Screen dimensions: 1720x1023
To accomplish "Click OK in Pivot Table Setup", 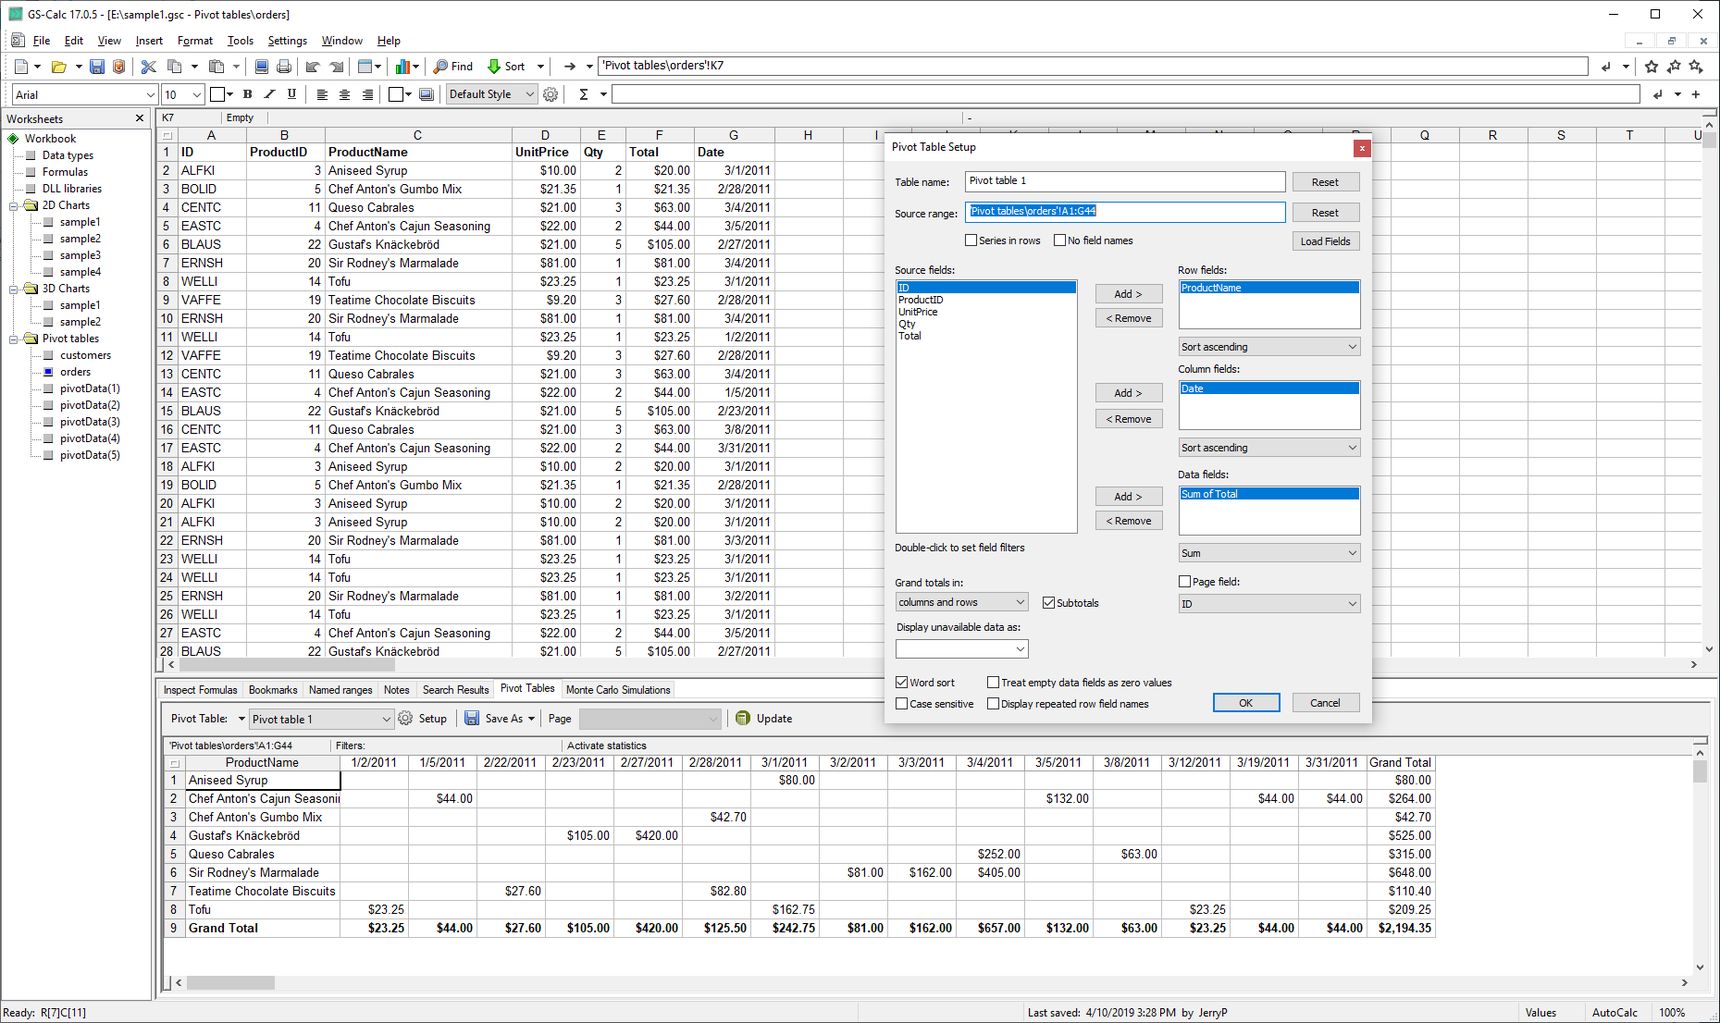I will 1246,703.
